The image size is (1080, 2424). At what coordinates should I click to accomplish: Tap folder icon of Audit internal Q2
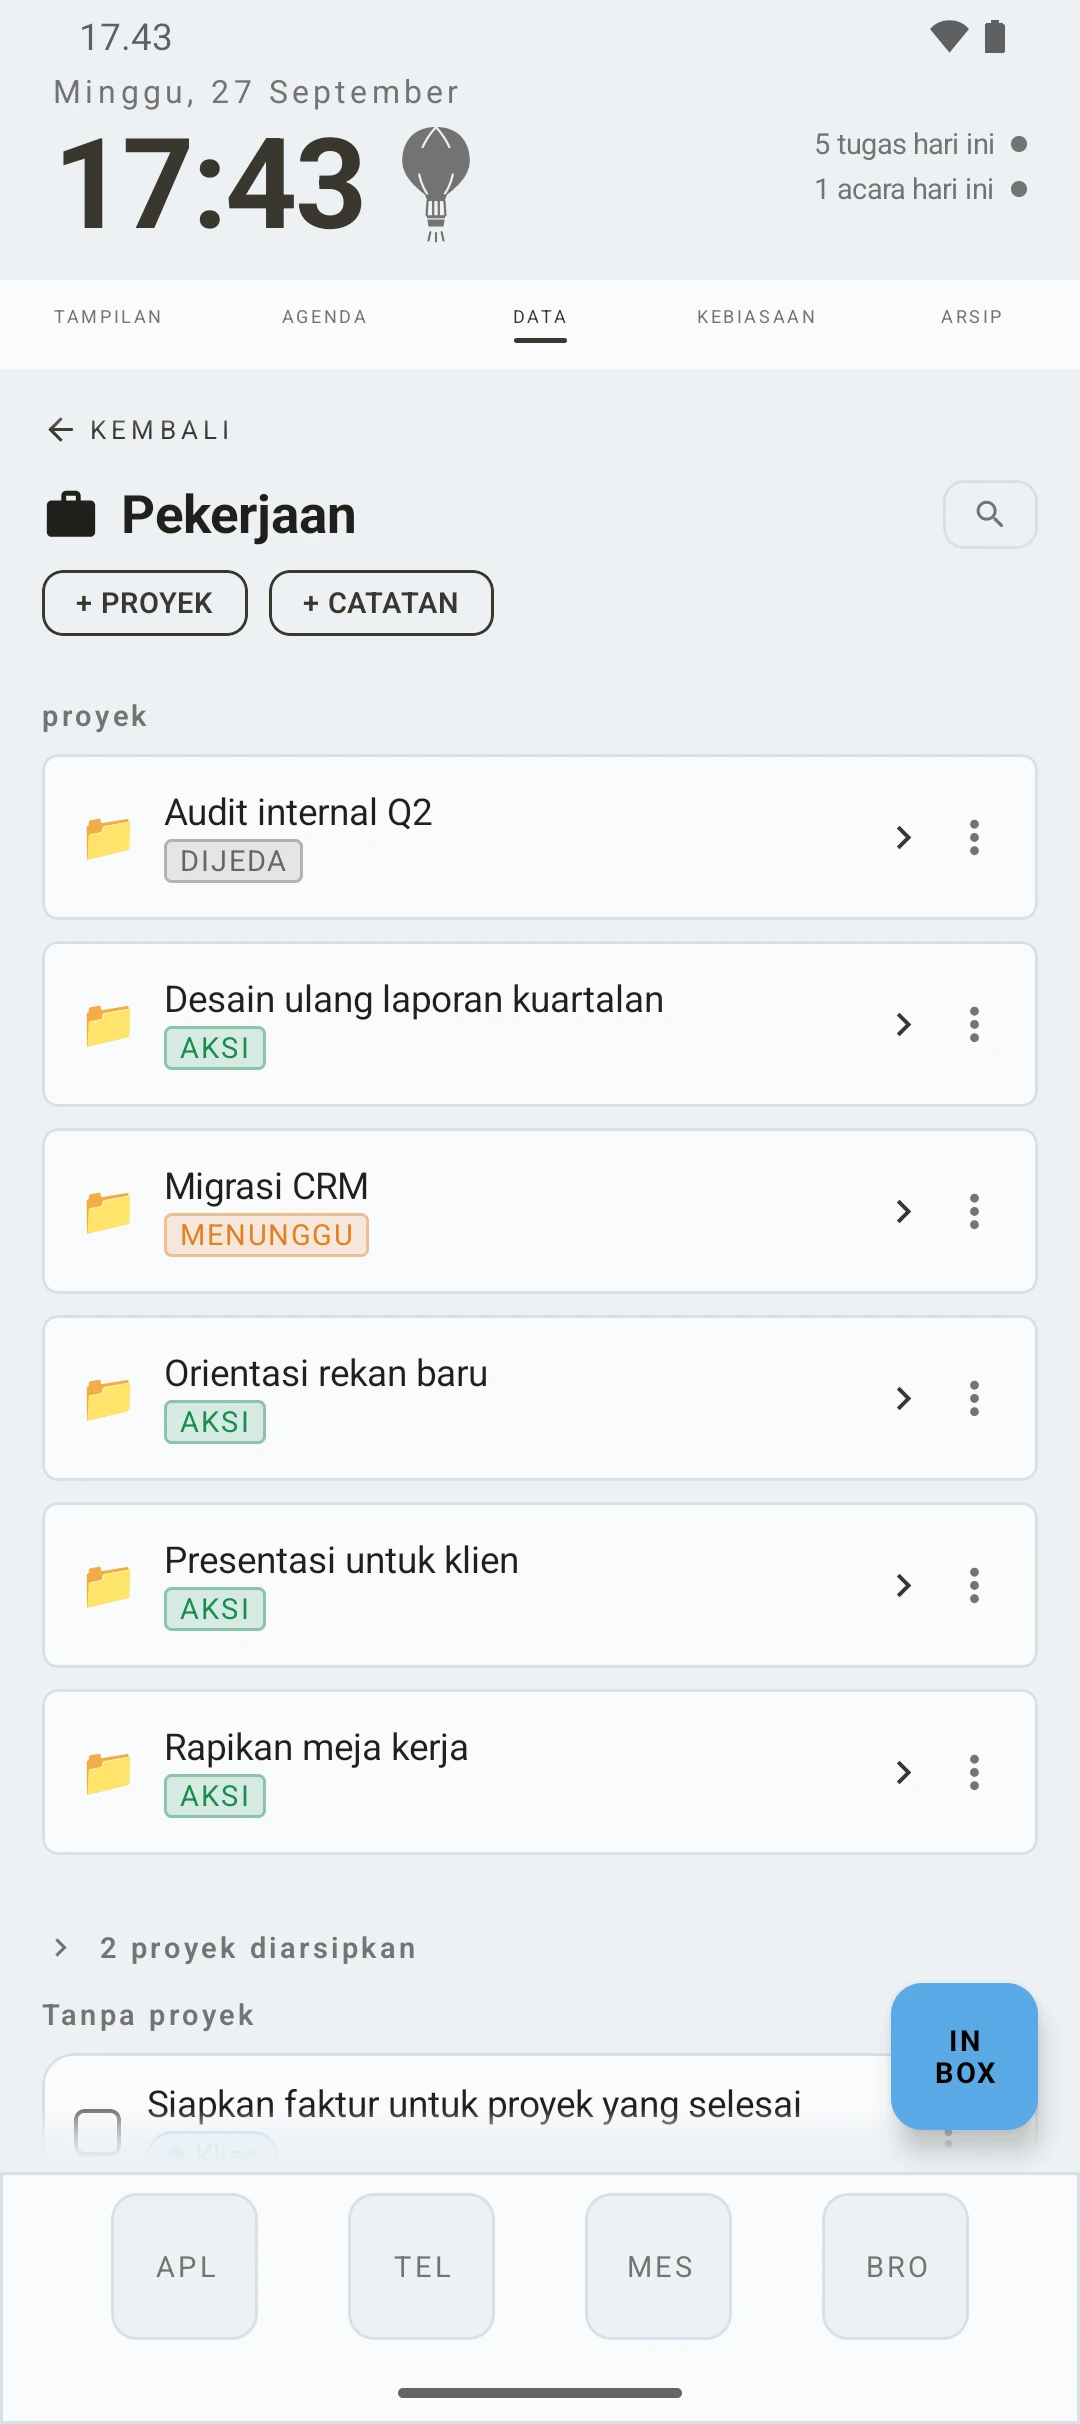coord(108,838)
